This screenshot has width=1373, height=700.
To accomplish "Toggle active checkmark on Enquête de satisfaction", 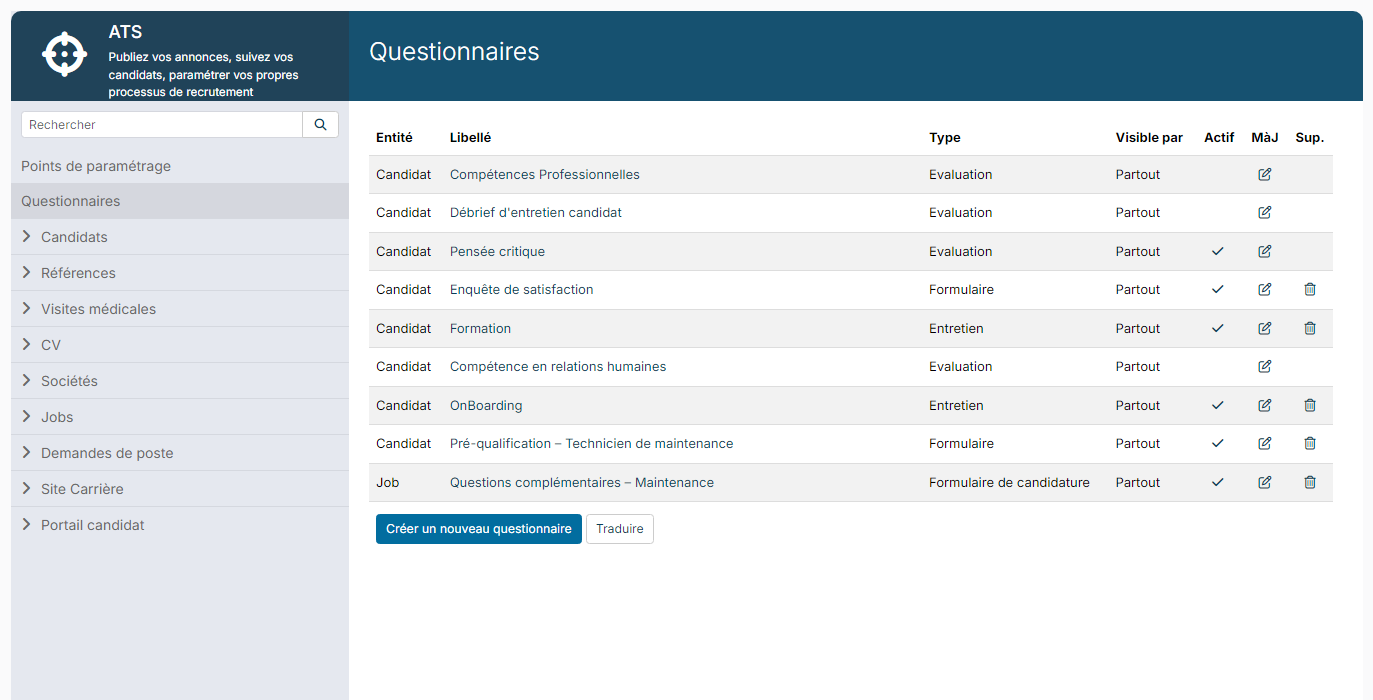I will pos(1217,290).
